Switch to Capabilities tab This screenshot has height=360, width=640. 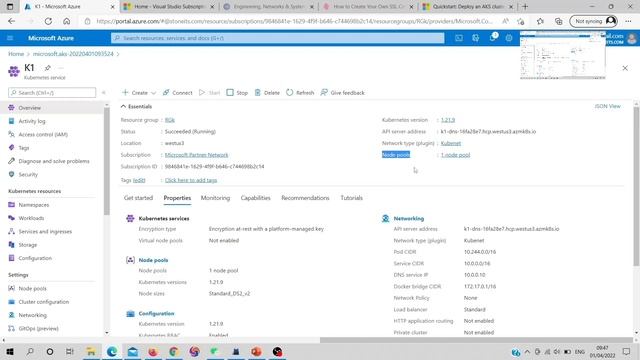tap(256, 198)
